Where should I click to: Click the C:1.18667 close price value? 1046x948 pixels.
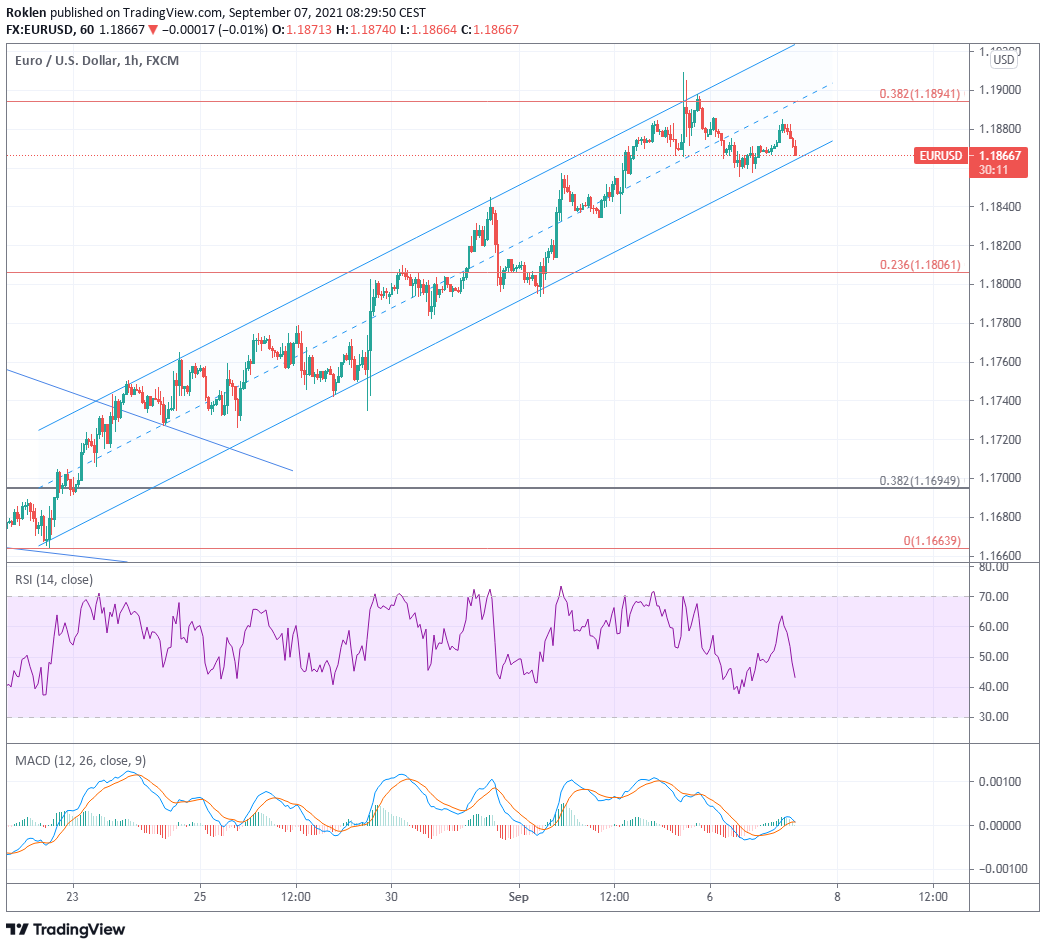(490, 29)
